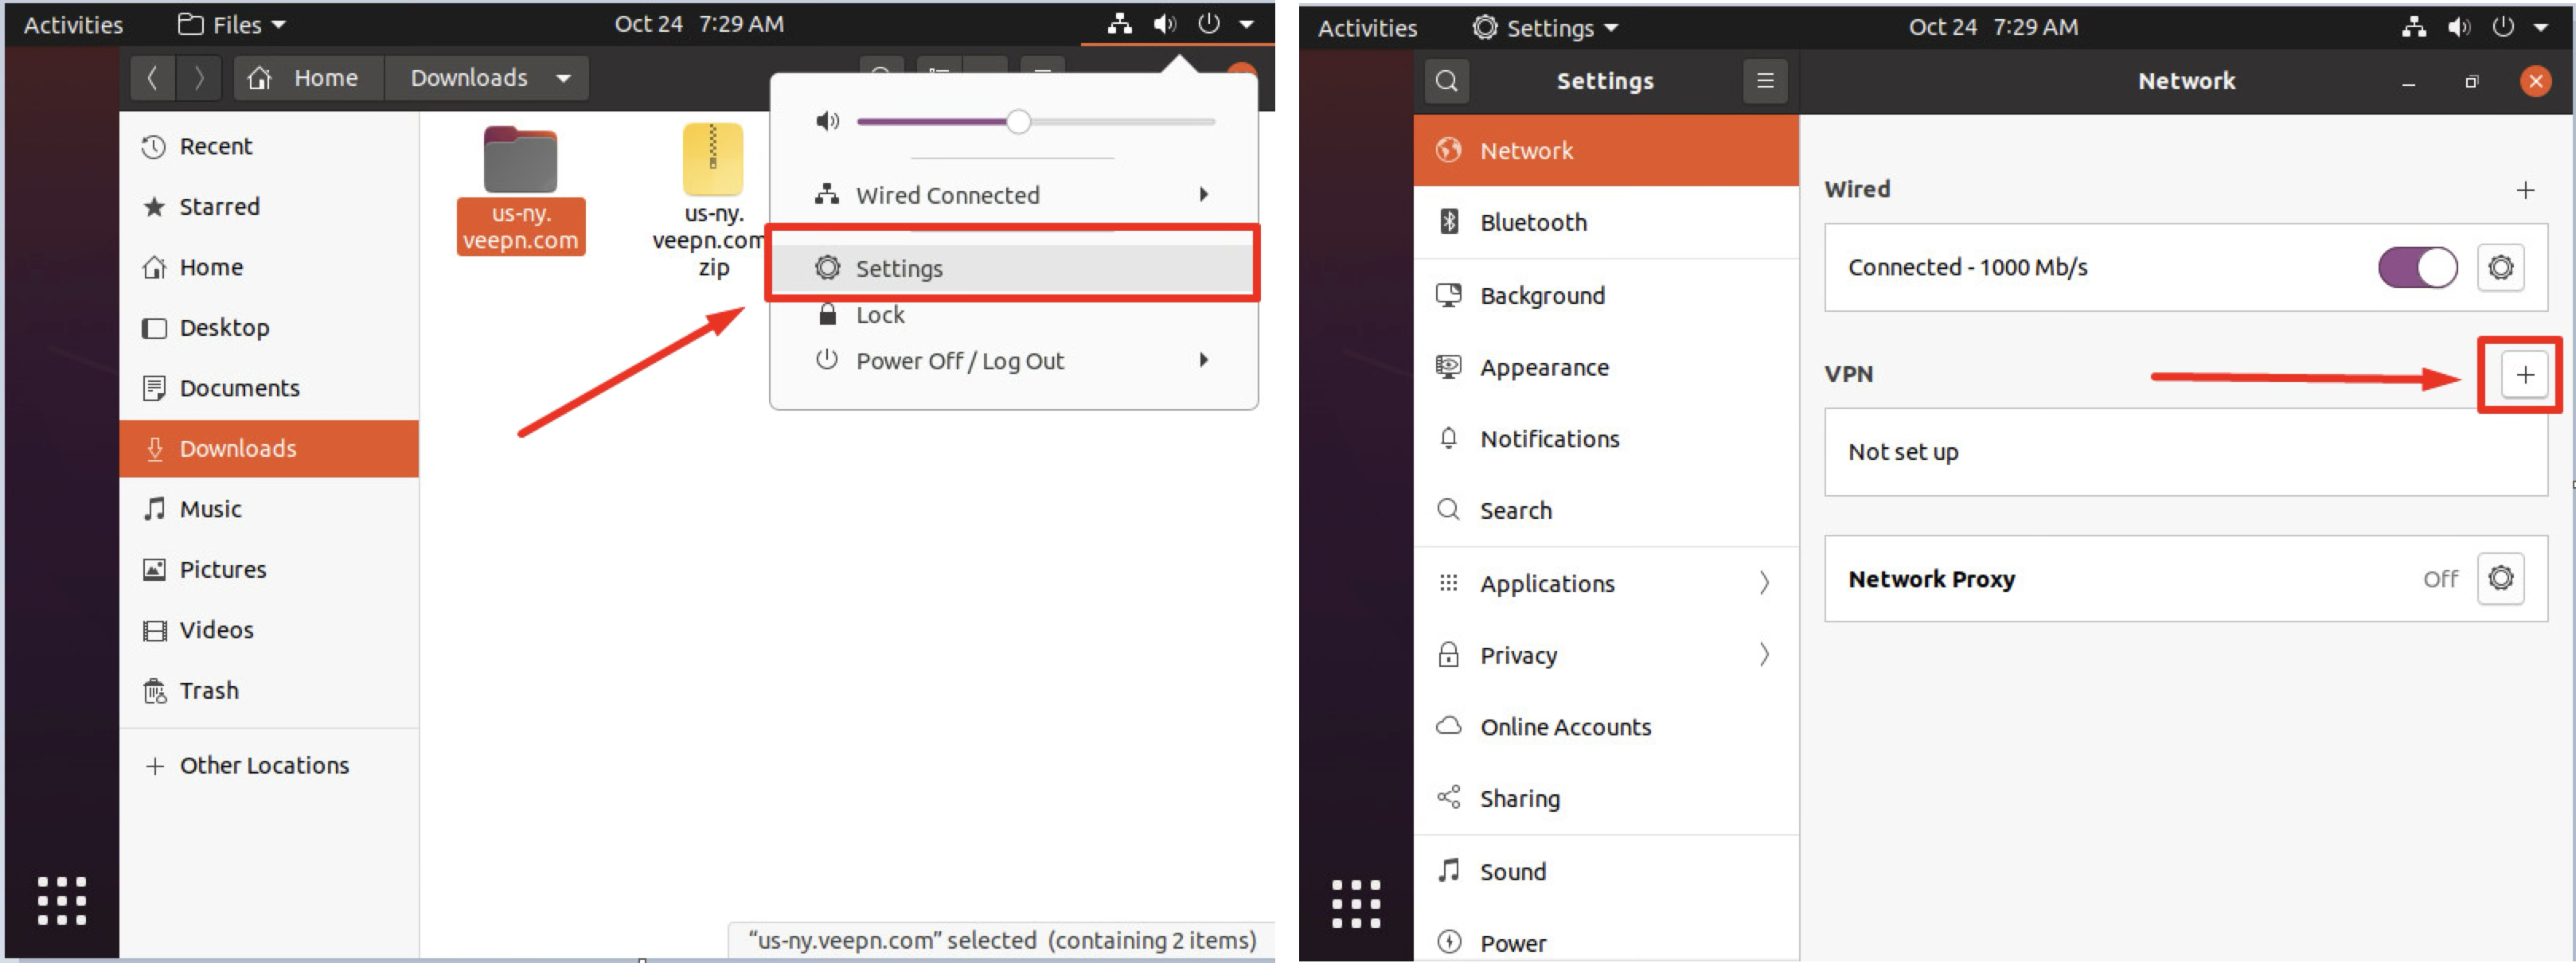
Task: Click the plus button next to Wired
Action: click(x=2525, y=189)
